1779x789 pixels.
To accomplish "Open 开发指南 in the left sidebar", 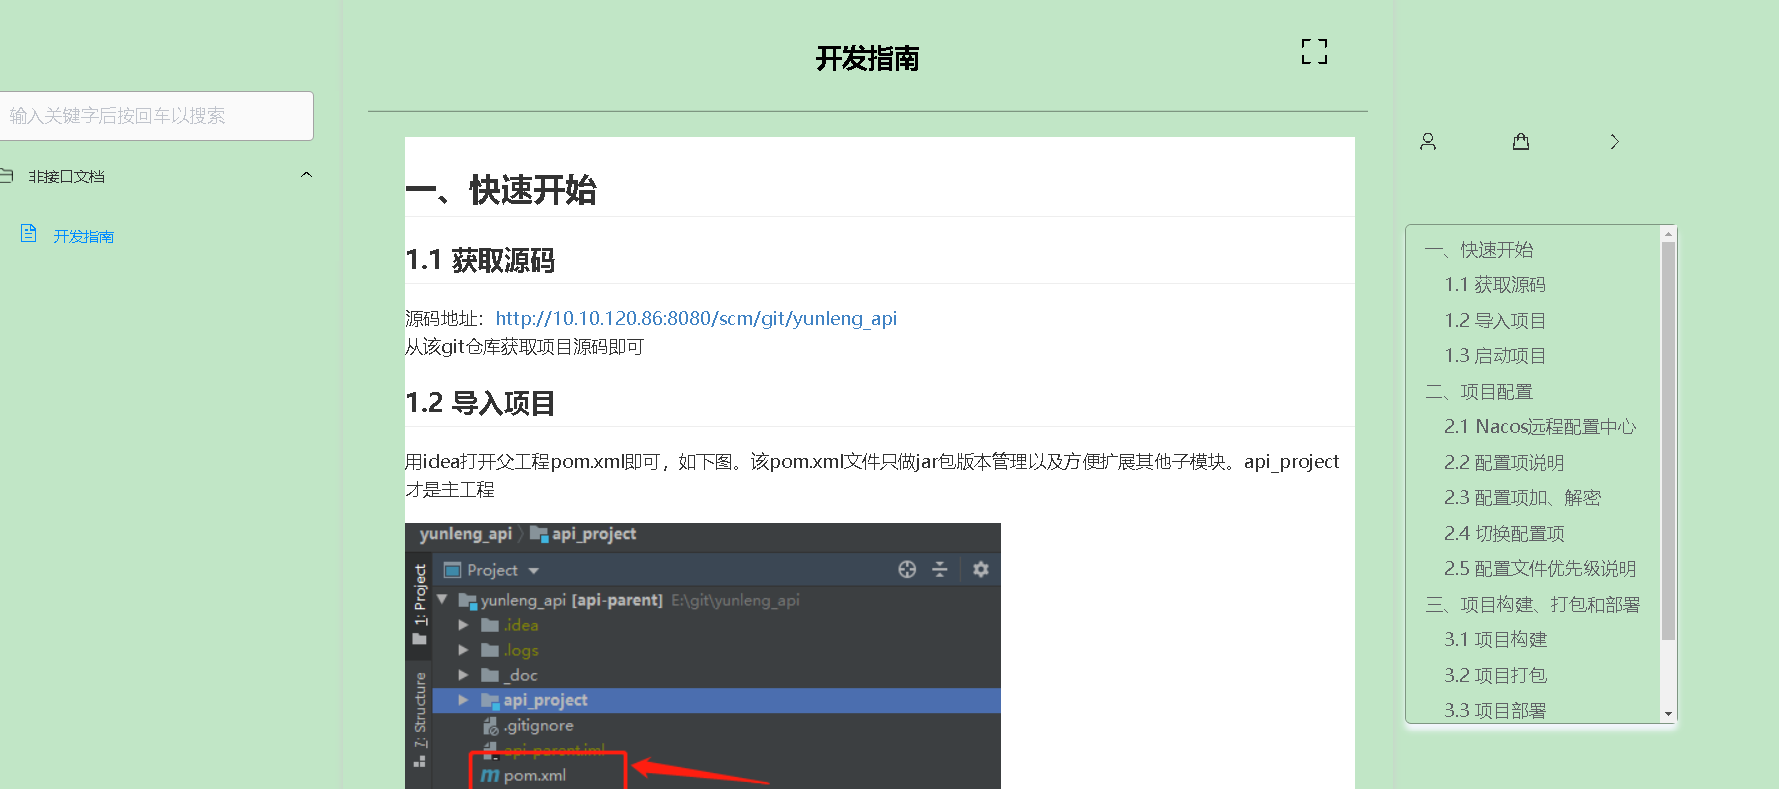I will click(84, 236).
